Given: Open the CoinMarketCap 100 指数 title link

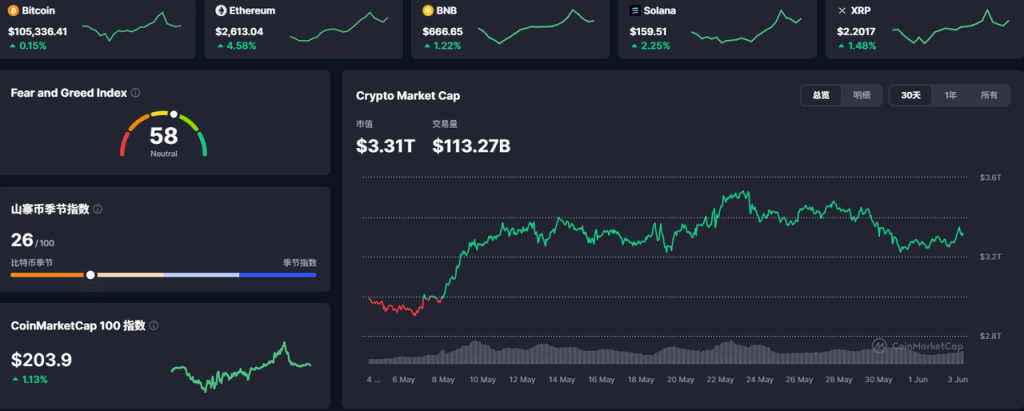Looking at the screenshot, I should 78,326.
